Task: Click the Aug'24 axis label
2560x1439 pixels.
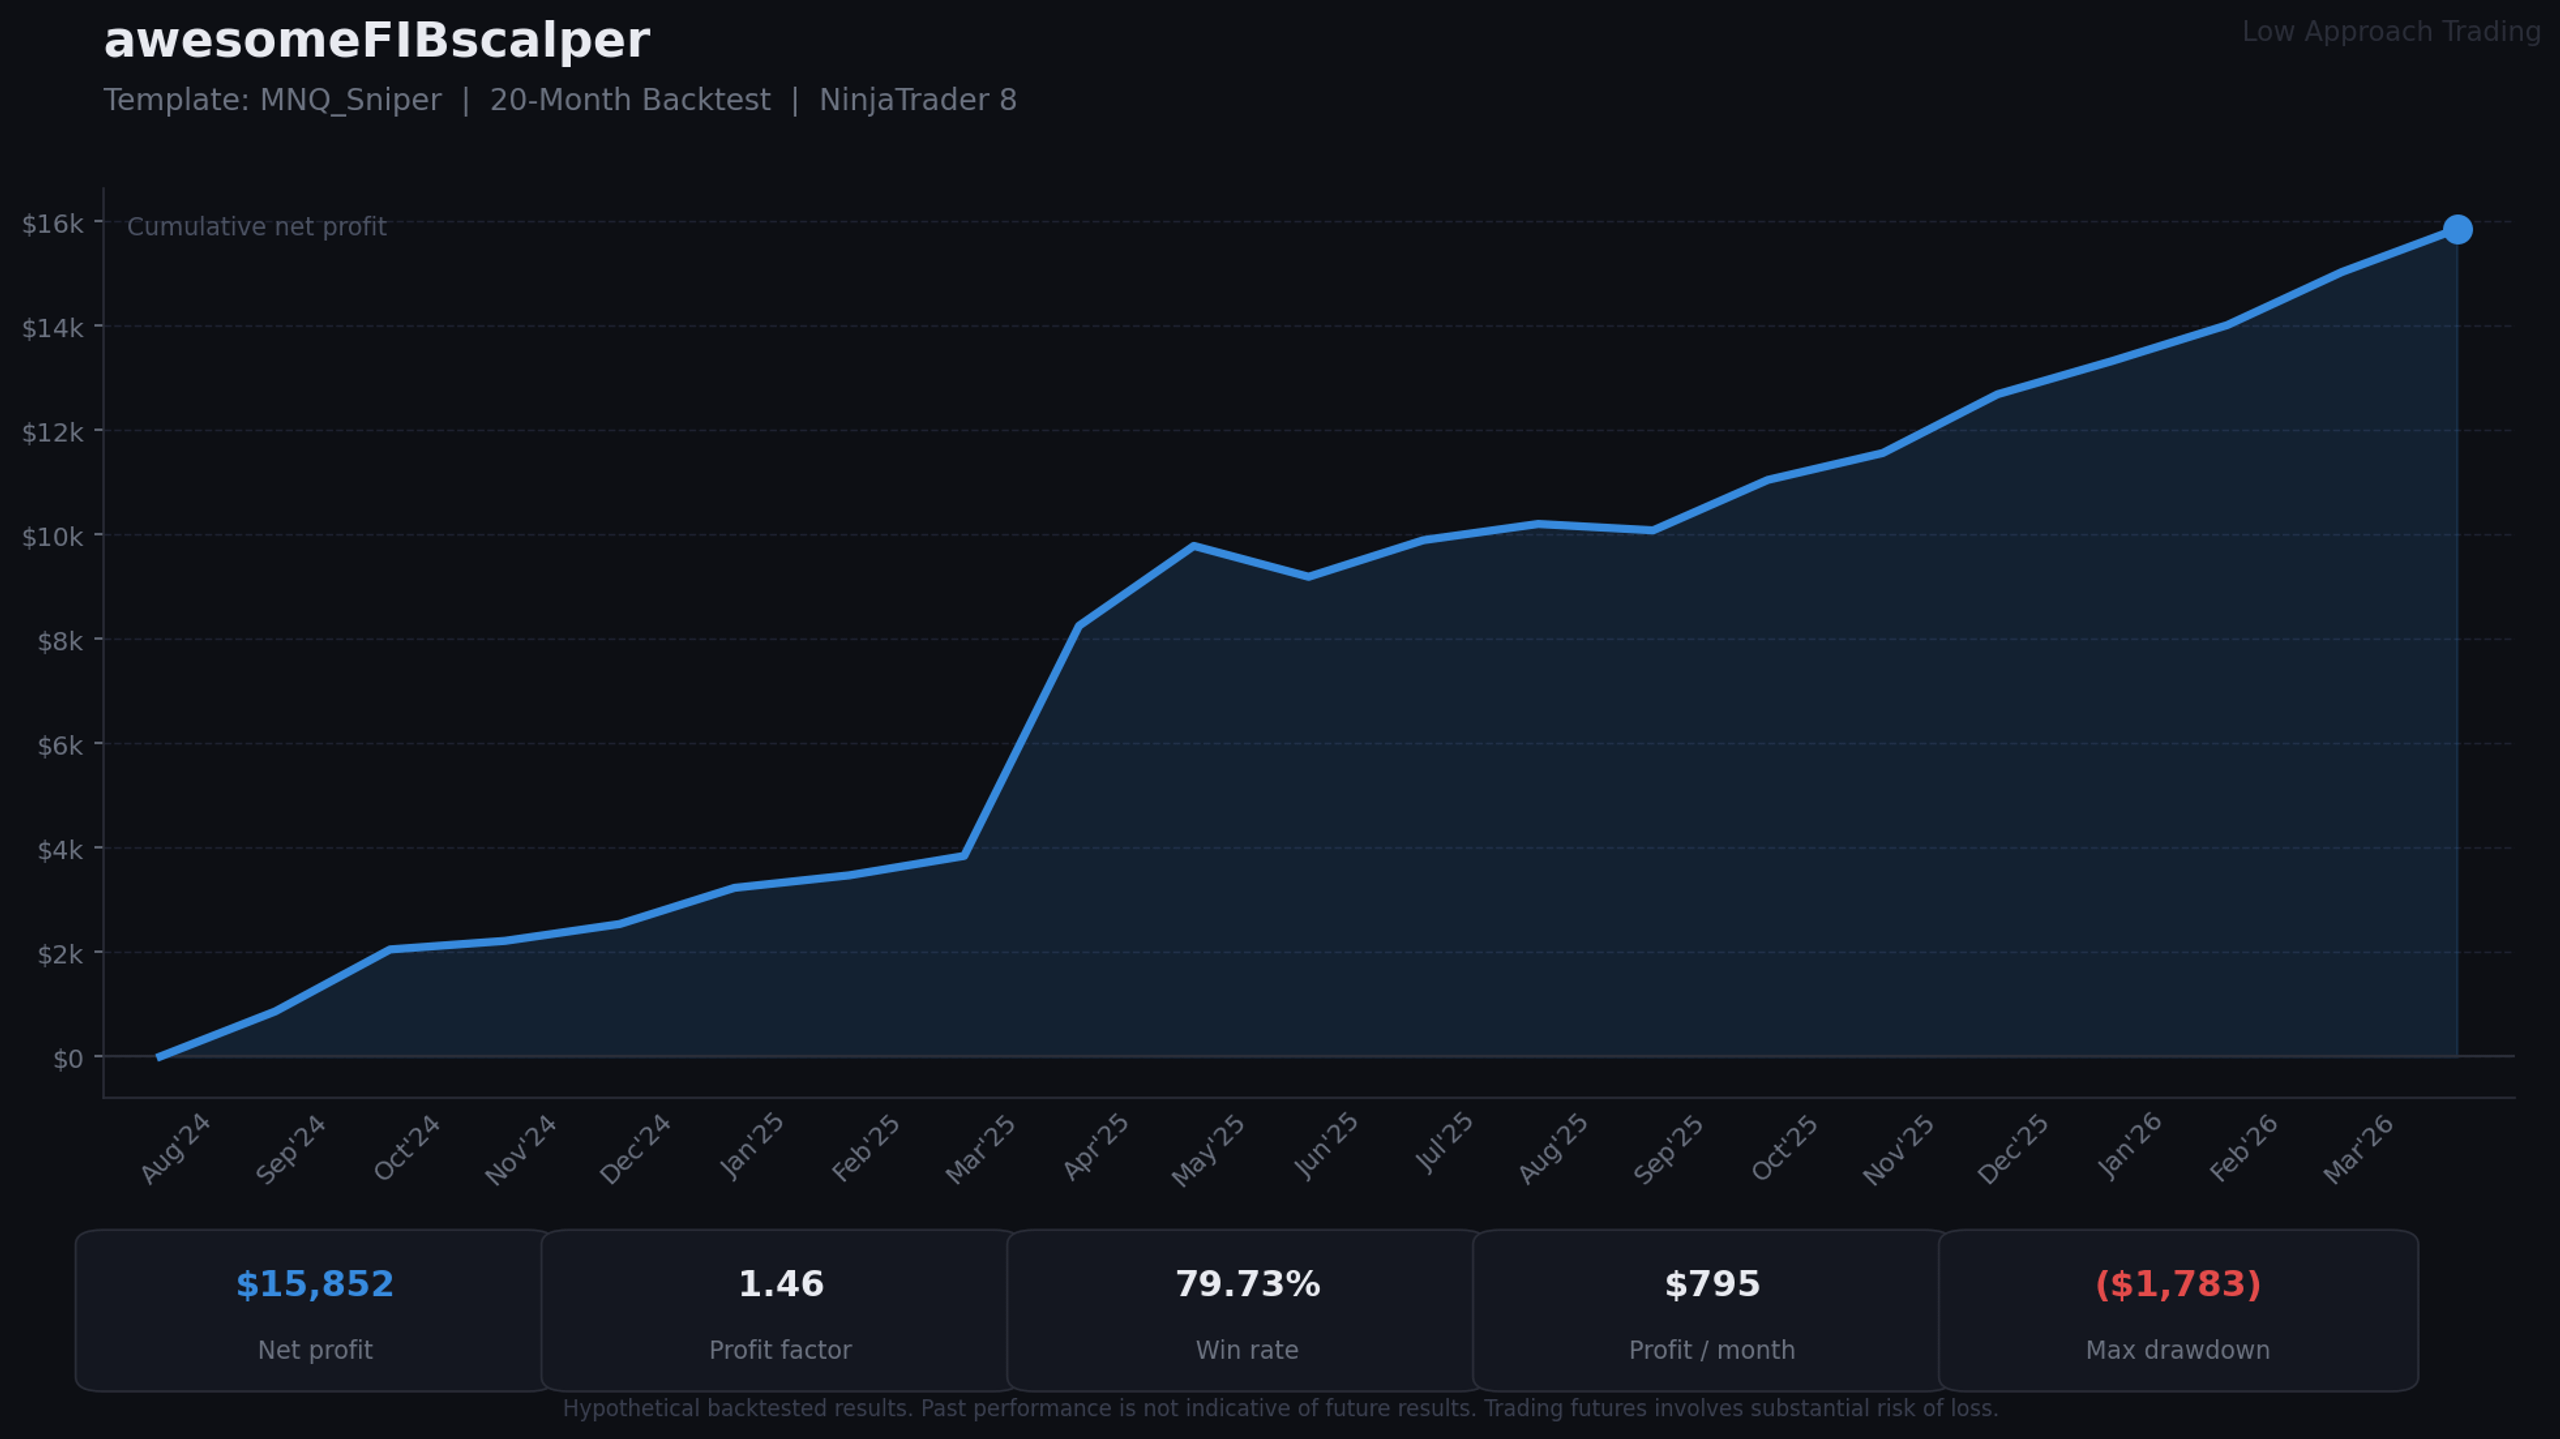Action: pos(176,1149)
